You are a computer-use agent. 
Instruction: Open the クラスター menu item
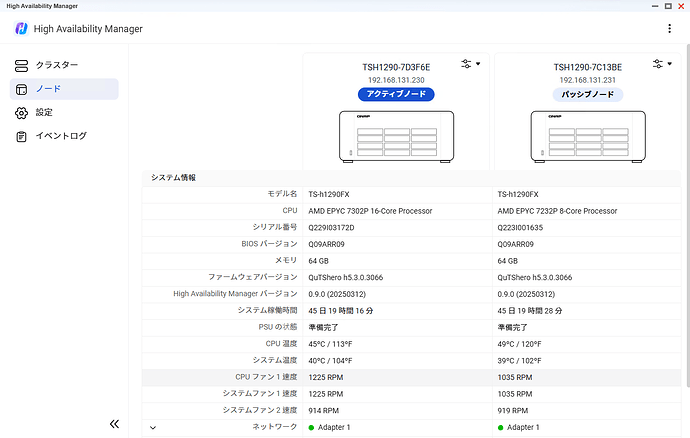57,65
